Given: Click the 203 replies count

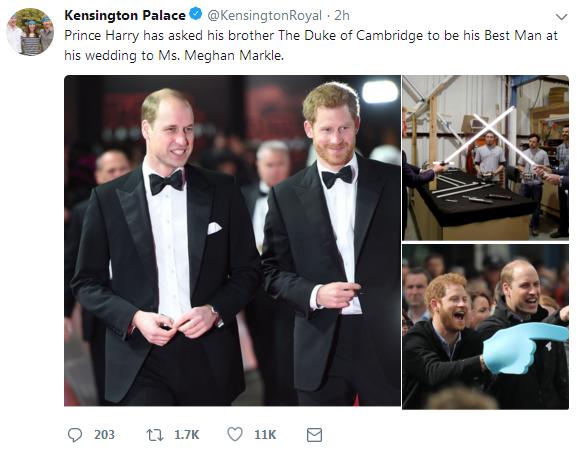Looking at the screenshot, I should coord(104,435).
